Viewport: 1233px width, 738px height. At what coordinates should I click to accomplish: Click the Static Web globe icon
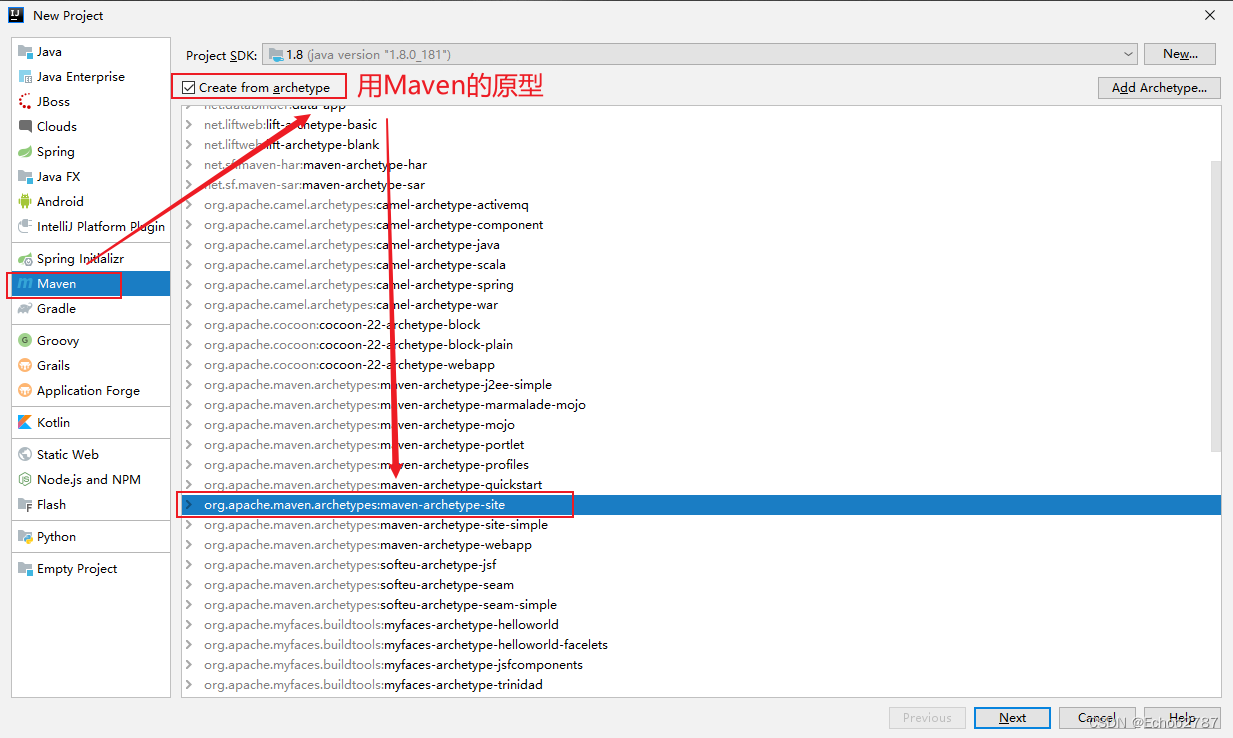(25, 455)
